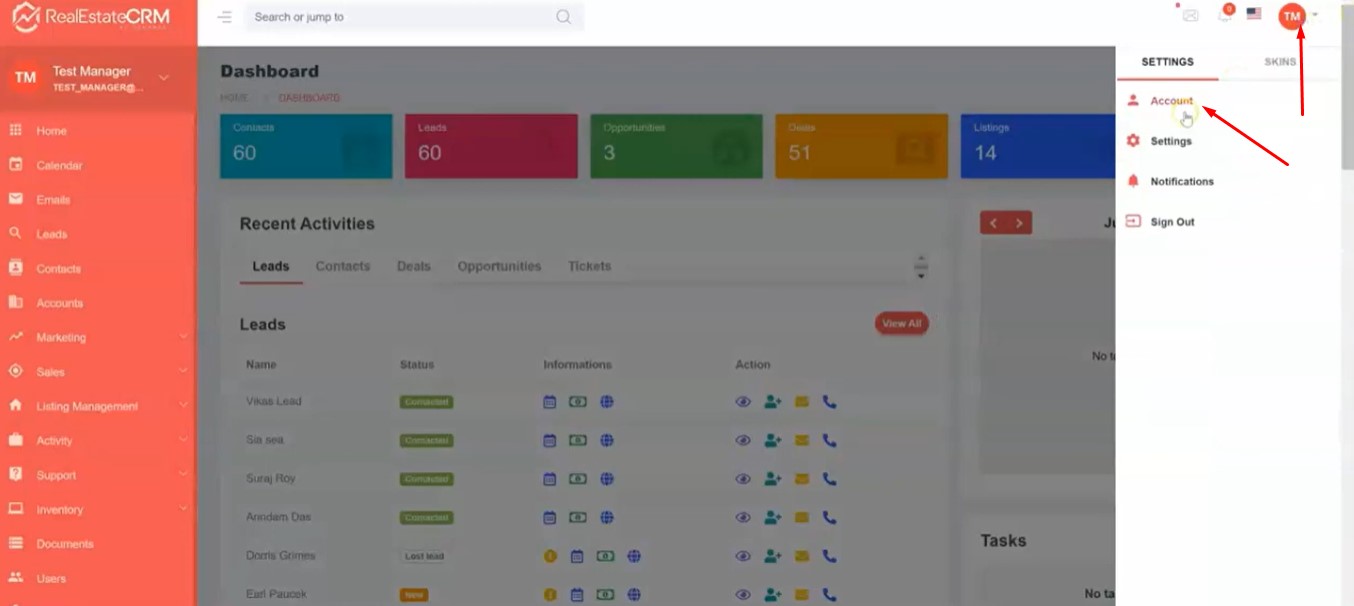Open the calendar icon for Anndam Das
Image resolution: width=1354 pixels, height=606 pixels.
[549, 518]
